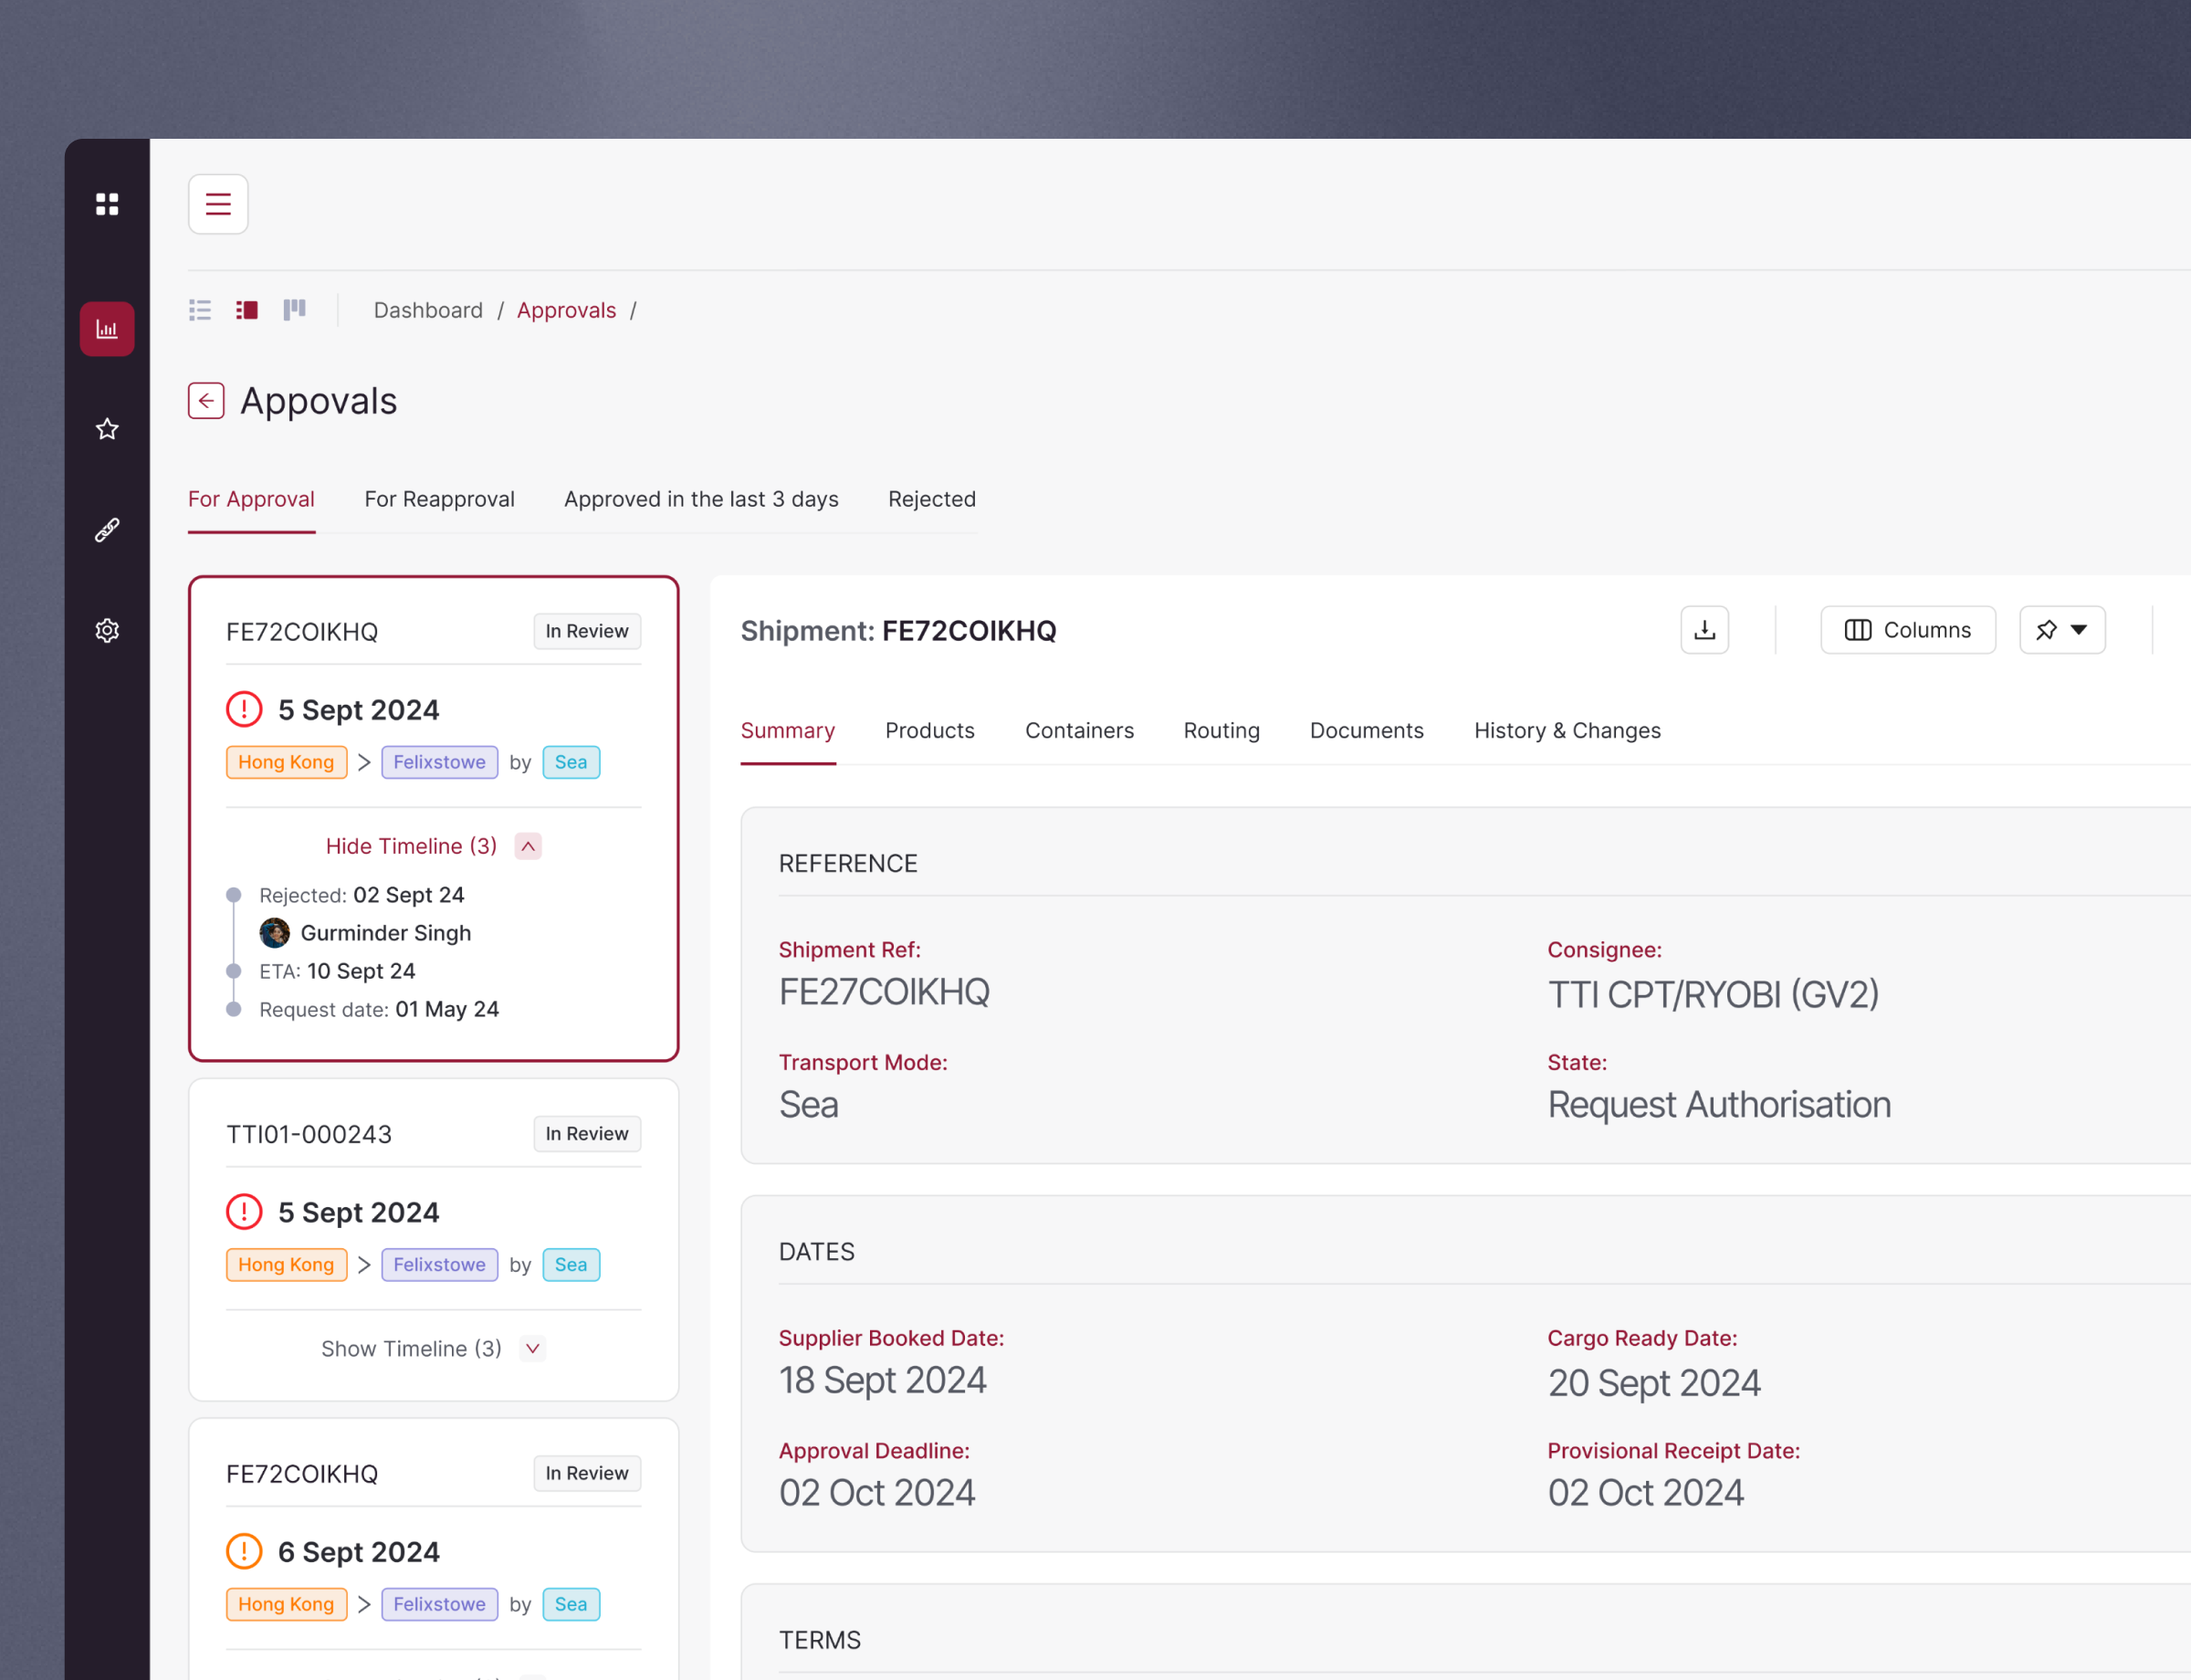Expand Show Timeline on TTI01-000243 card
The image size is (2191, 1680).
(532, 1348)
